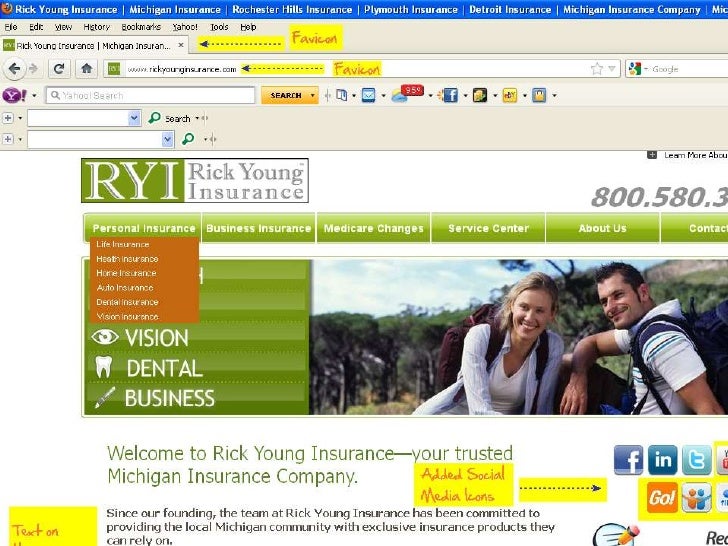Open the Service Center nav item
This screenshot has width=728, height=546.
pyautogui.click(x=488, y=228)
